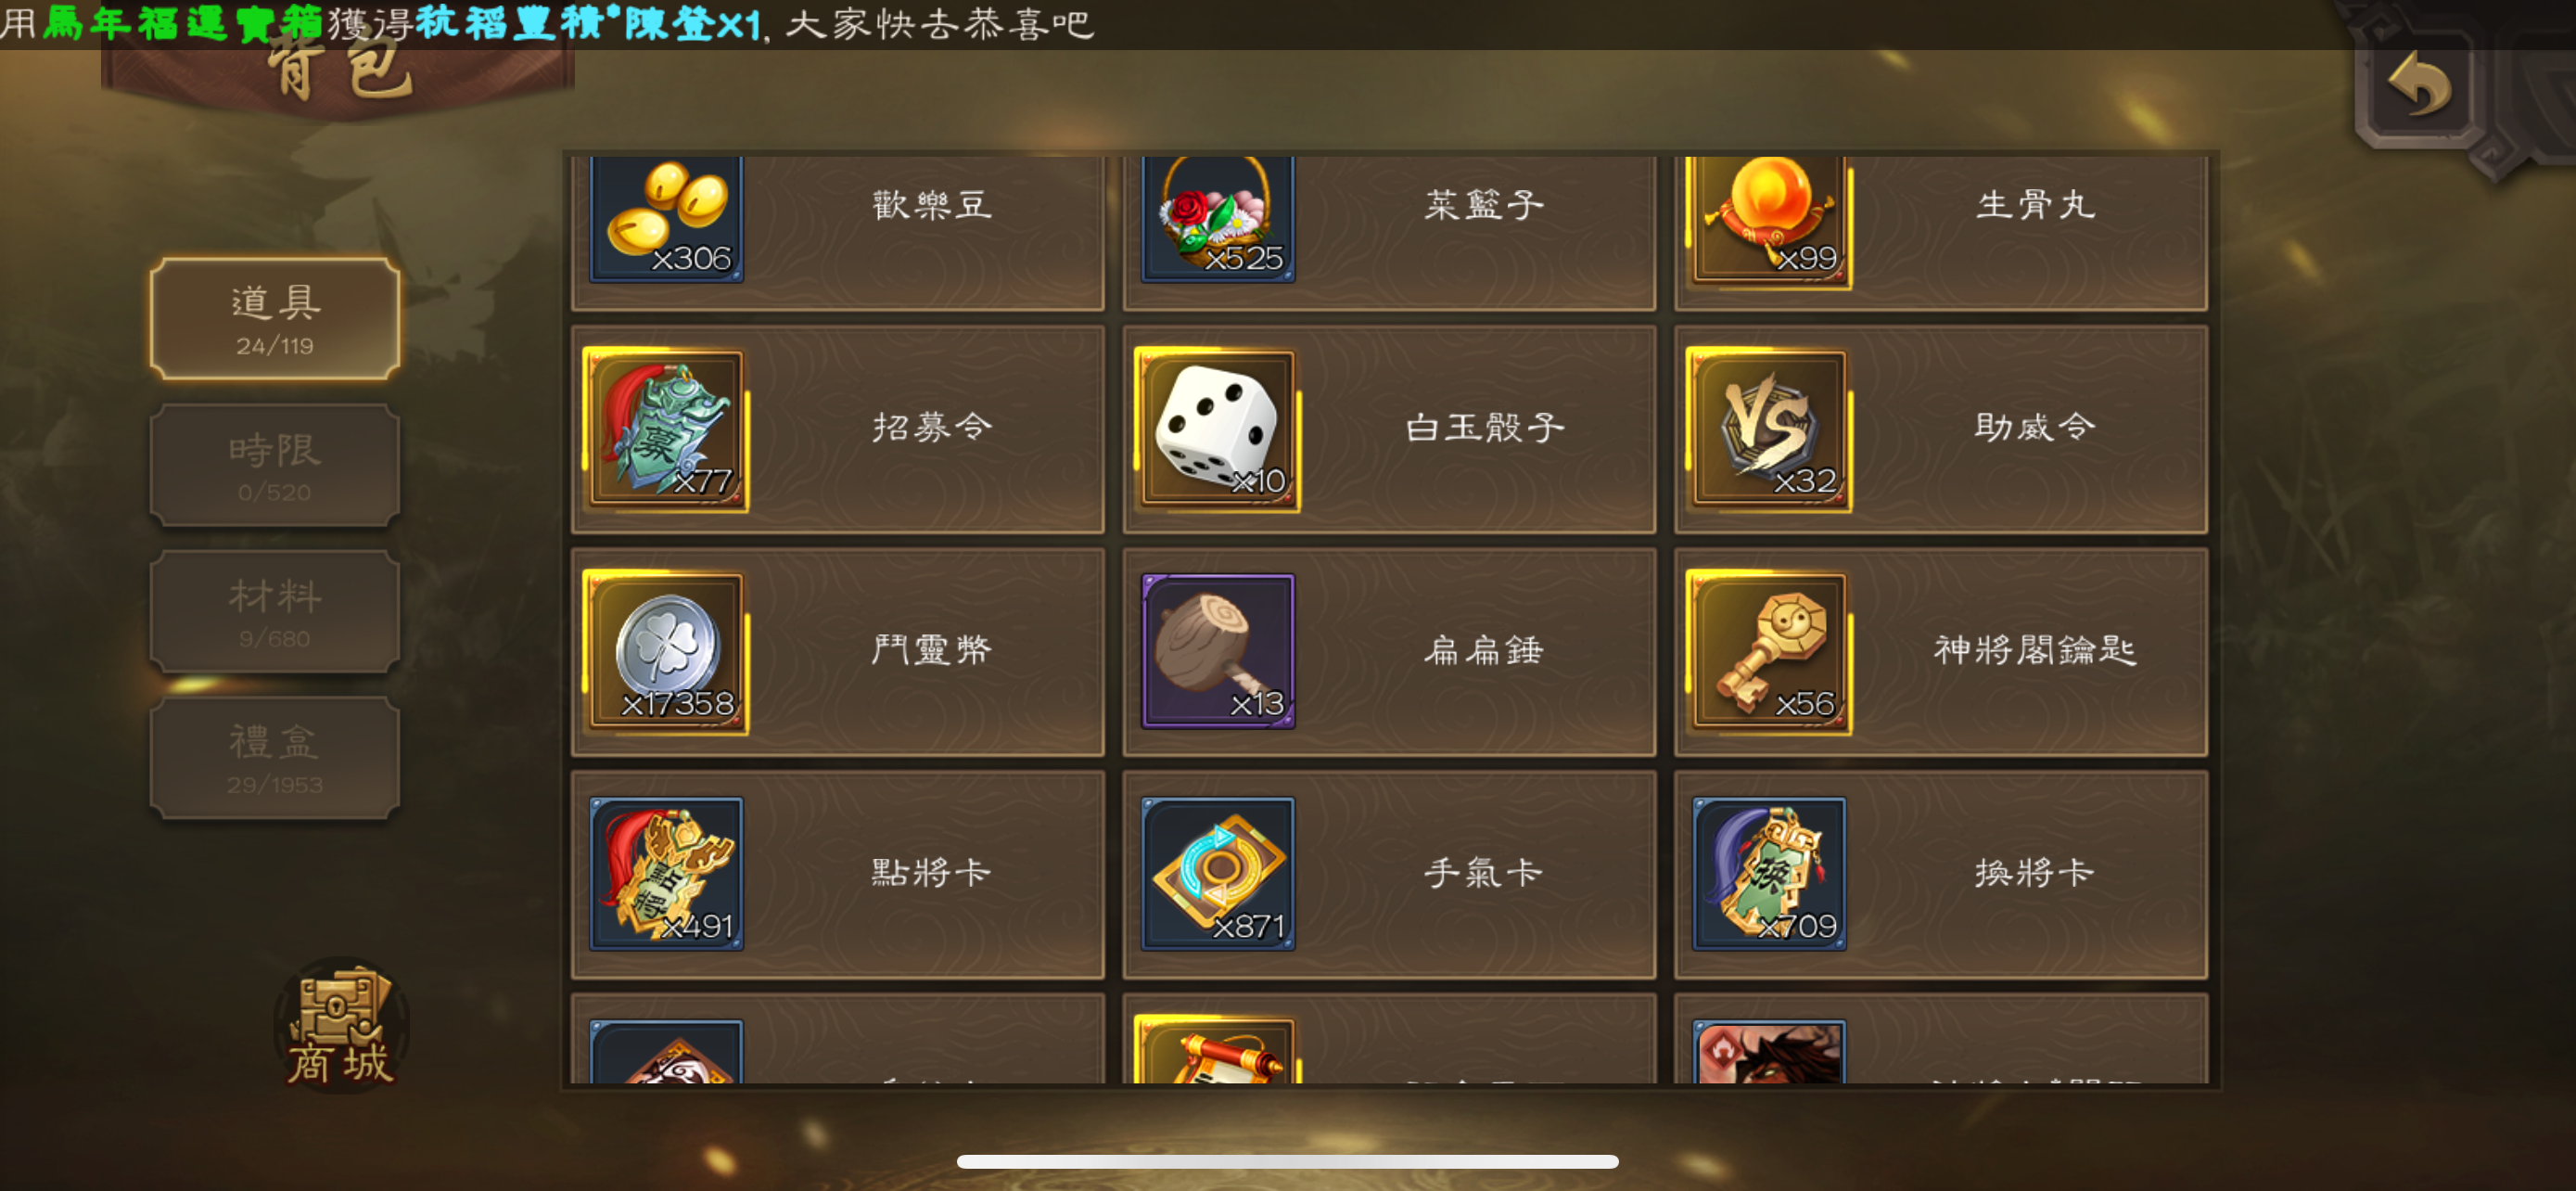Tap the 助威令 VS badge icon

[1769, 429]
